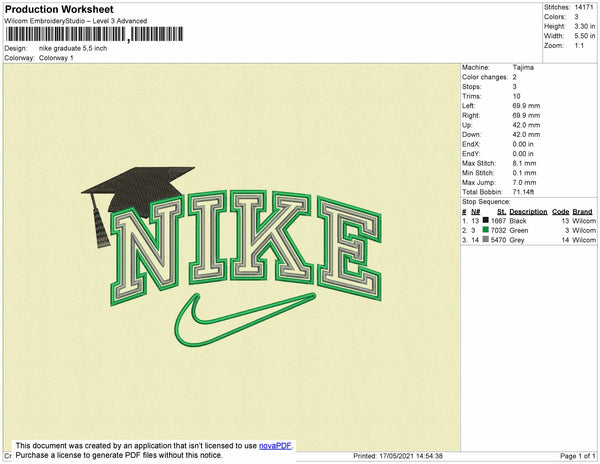Click the NIKE lettering in the design preview
Image resolution: width=600 pixels, height=464 pixels.
(246, 247)
